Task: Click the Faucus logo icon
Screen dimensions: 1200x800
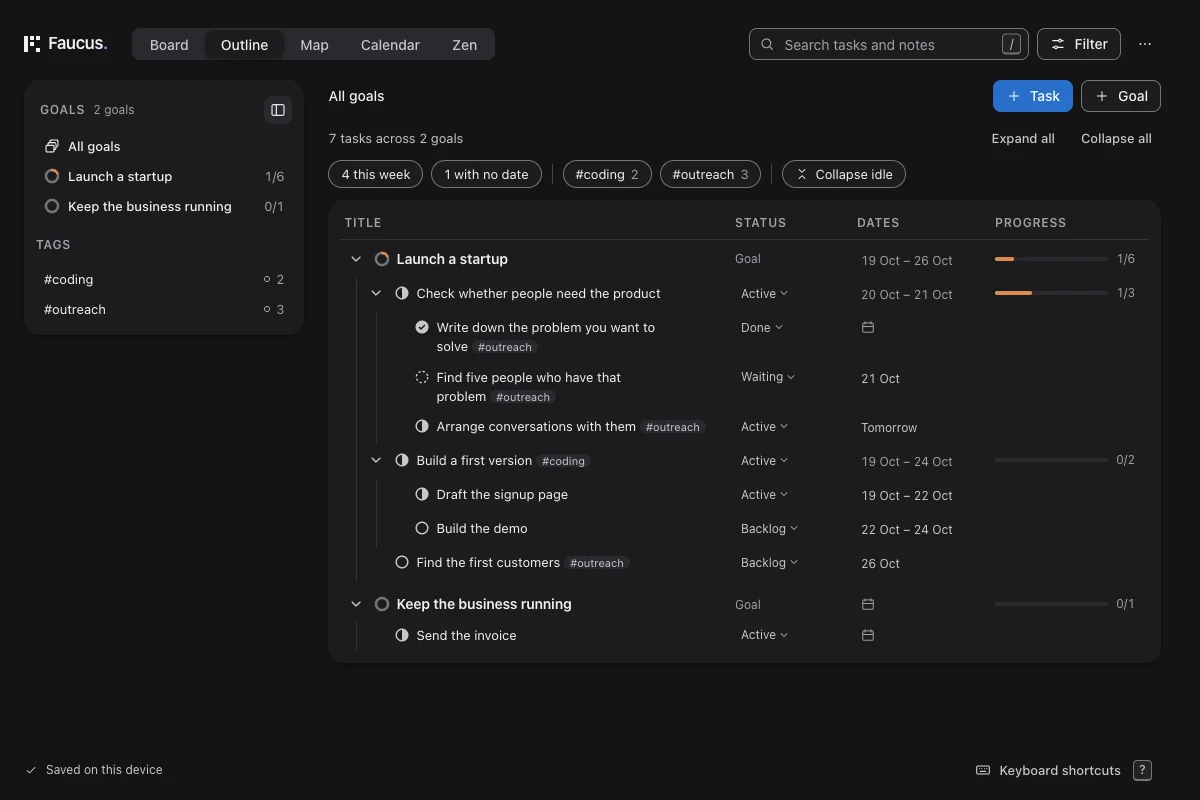Action: 32,44
